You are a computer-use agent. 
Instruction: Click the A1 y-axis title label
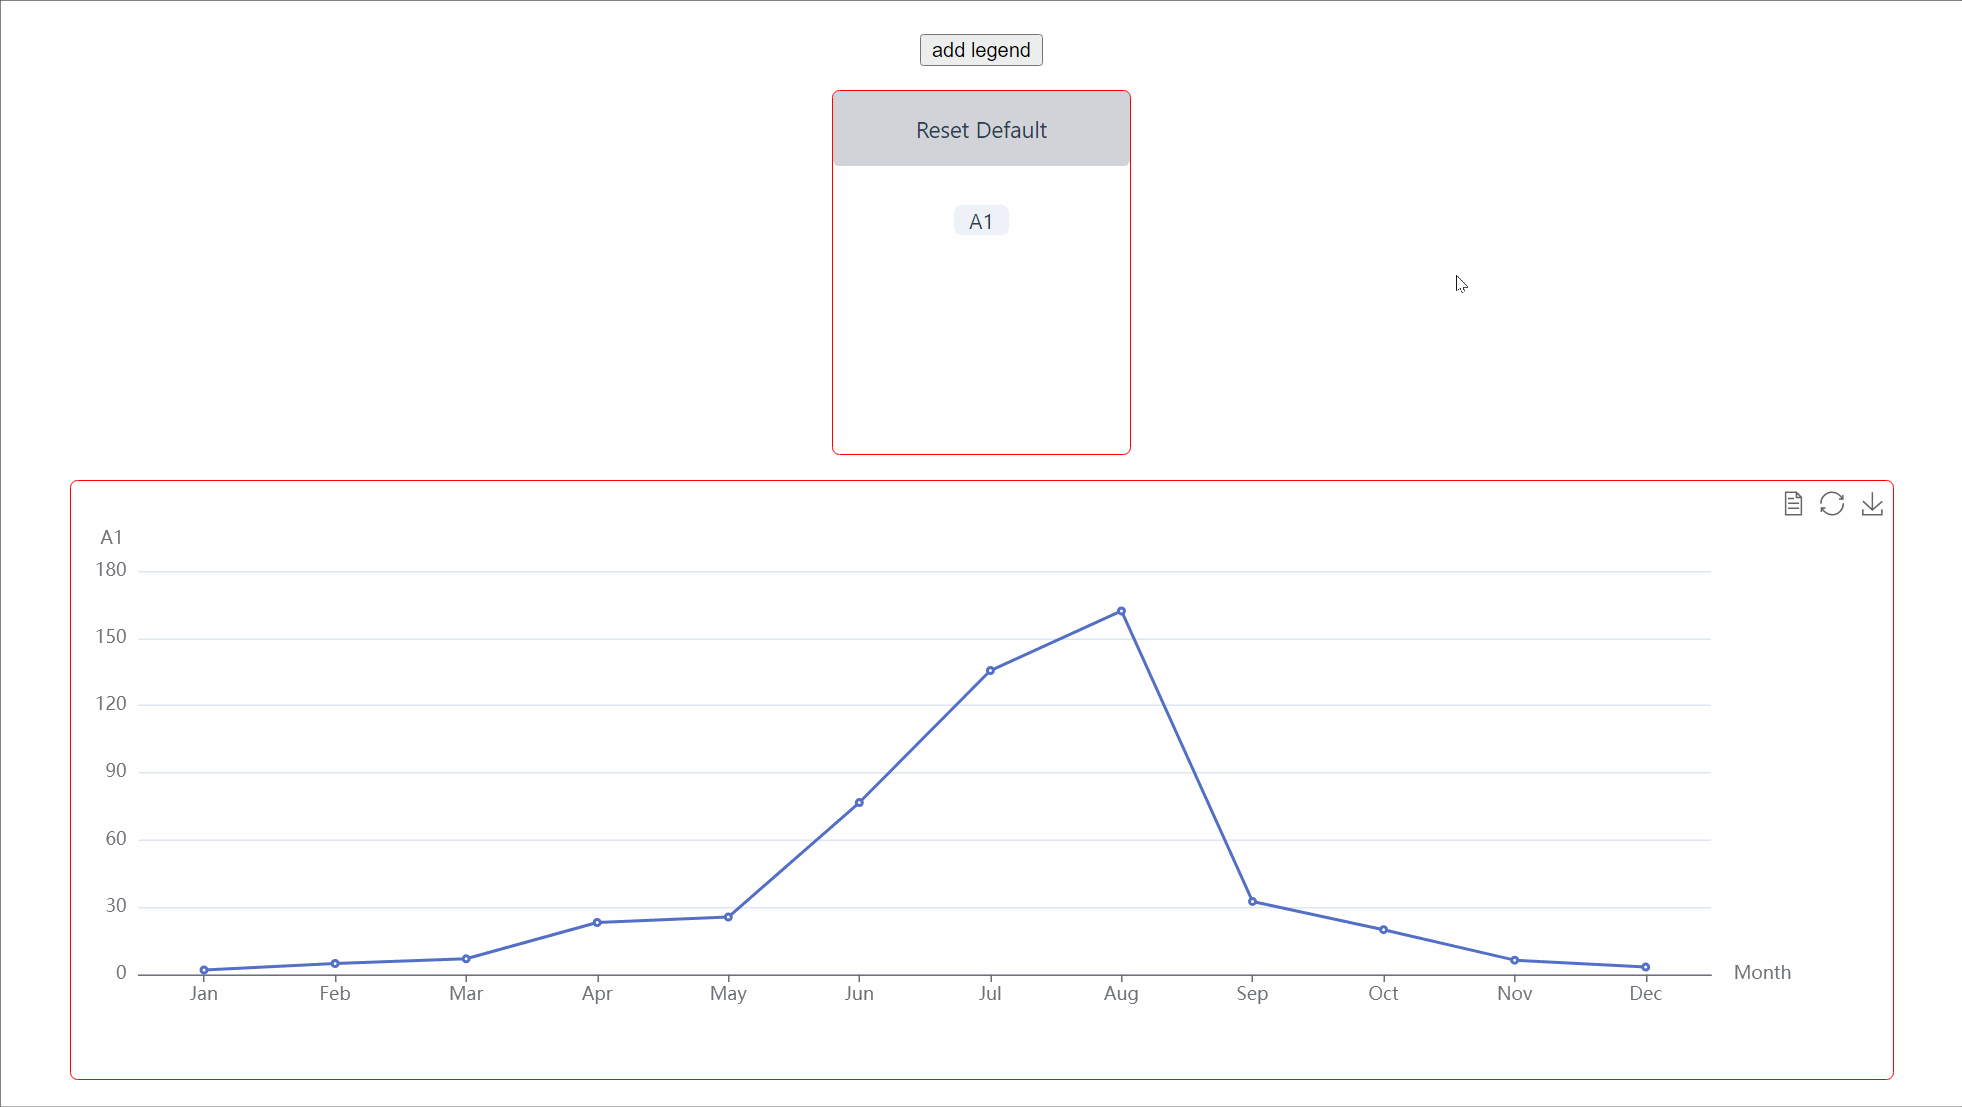tap(111, 538)
